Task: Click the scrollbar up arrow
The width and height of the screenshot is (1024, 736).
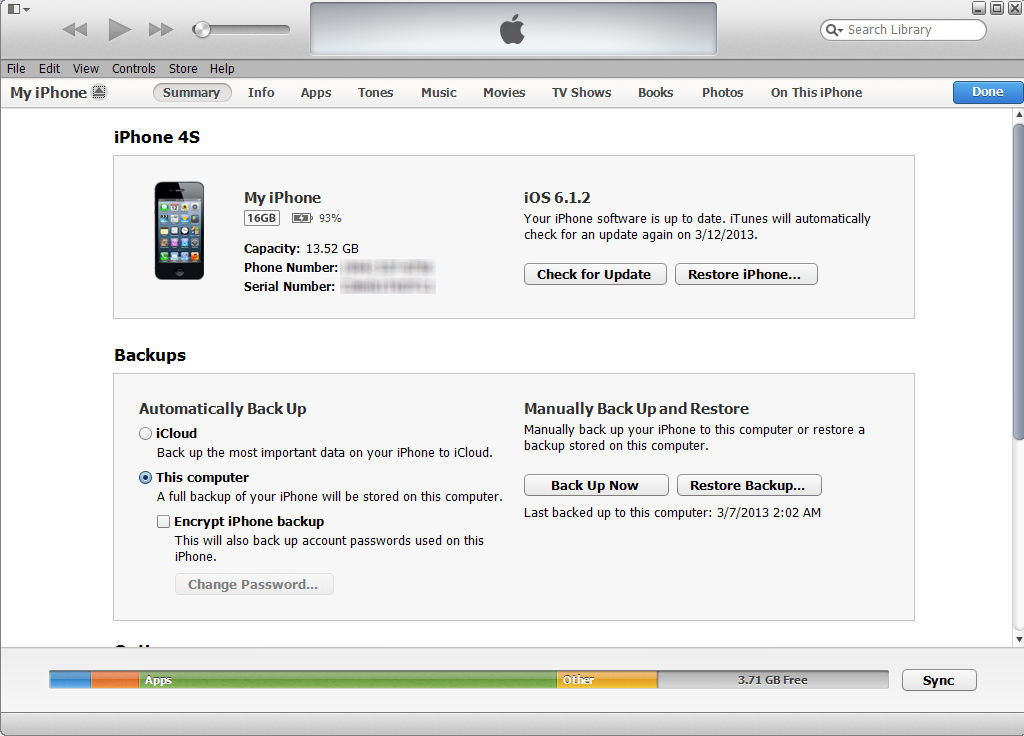Action: [1018, 115]
